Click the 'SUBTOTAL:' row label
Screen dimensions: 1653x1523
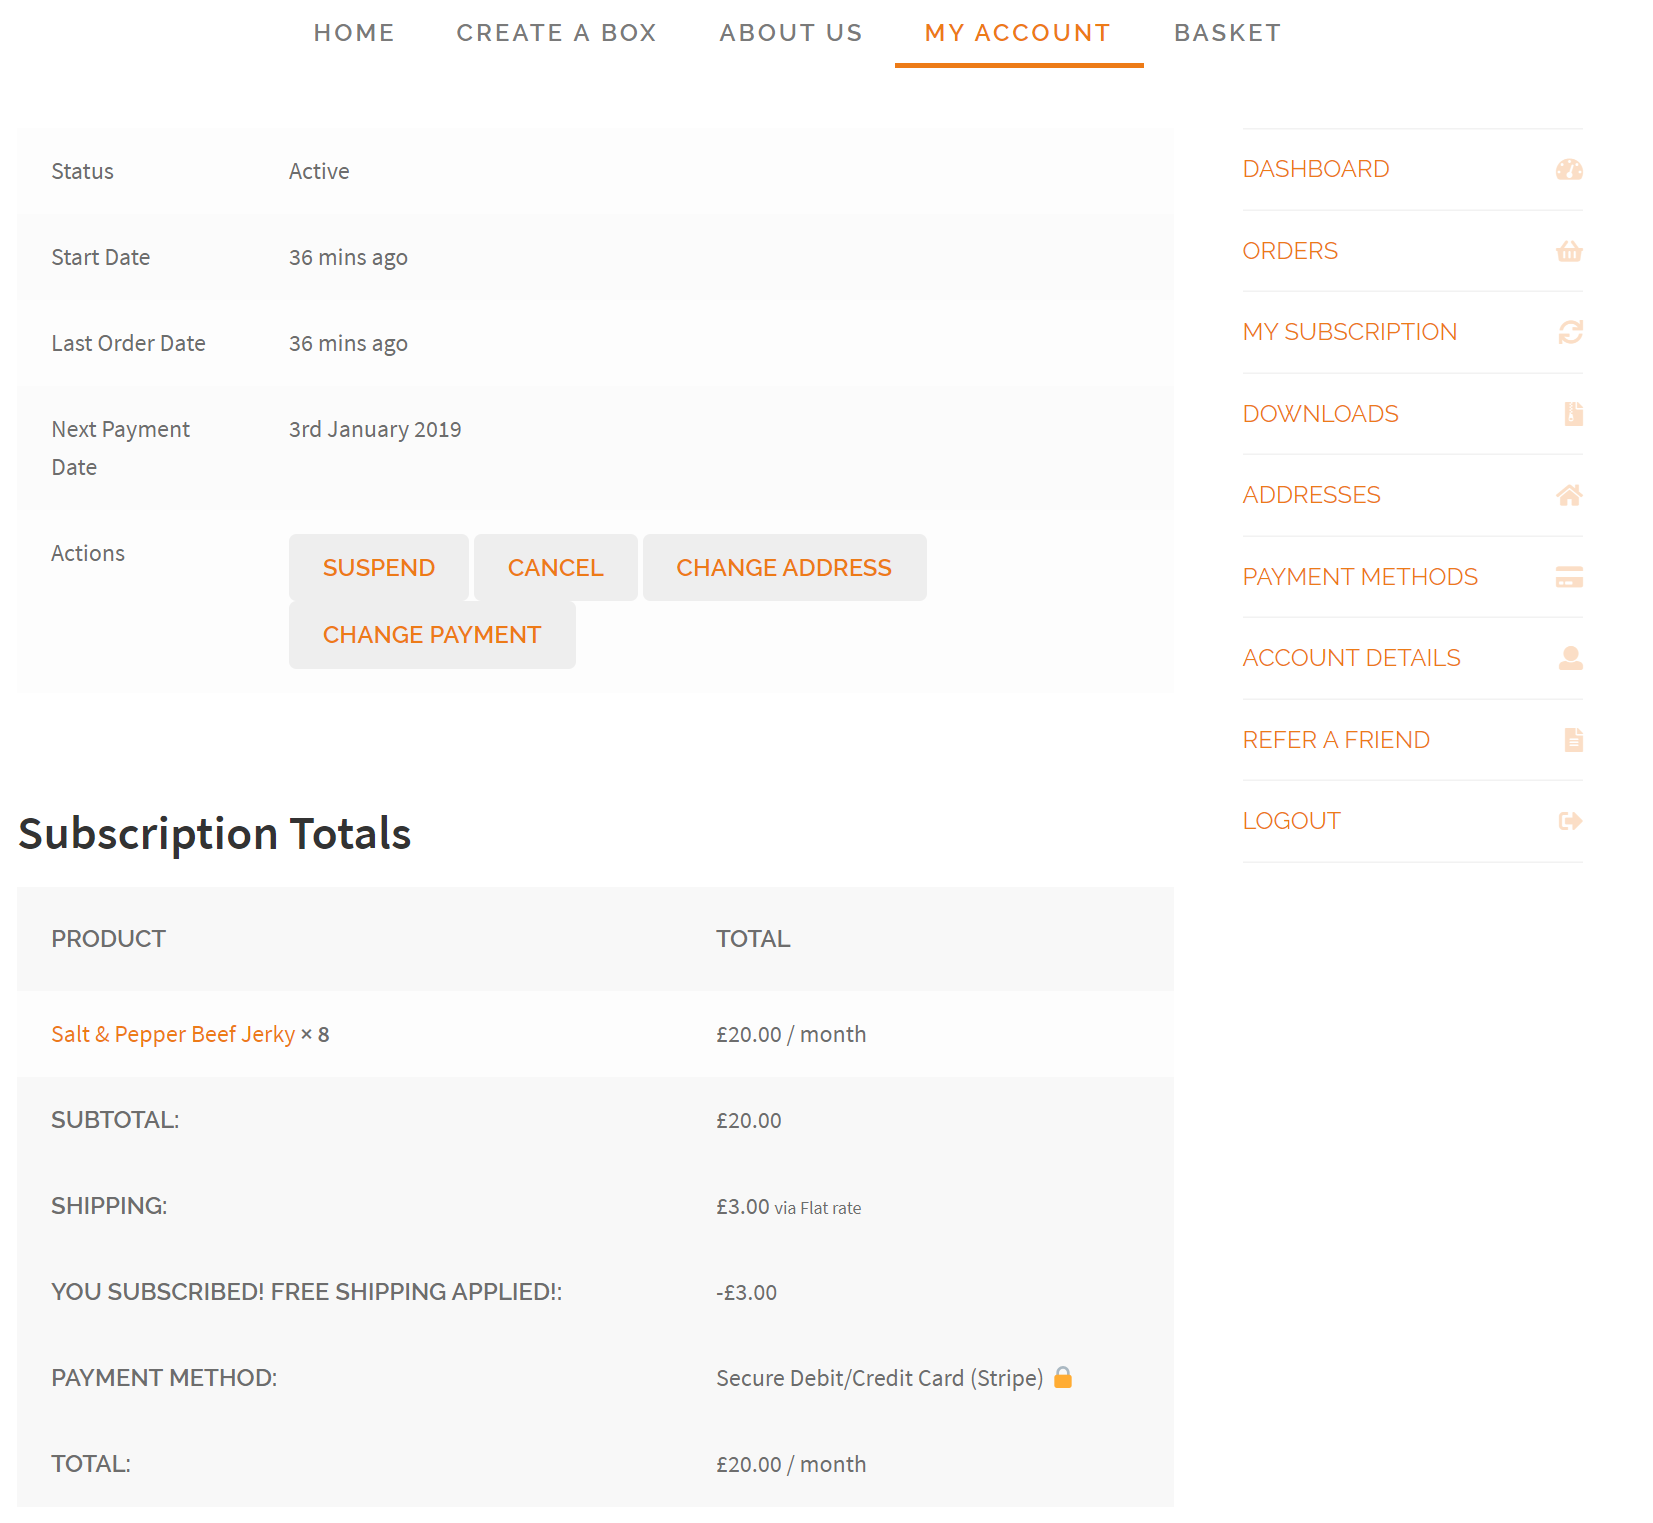(x=115, y=1120)
